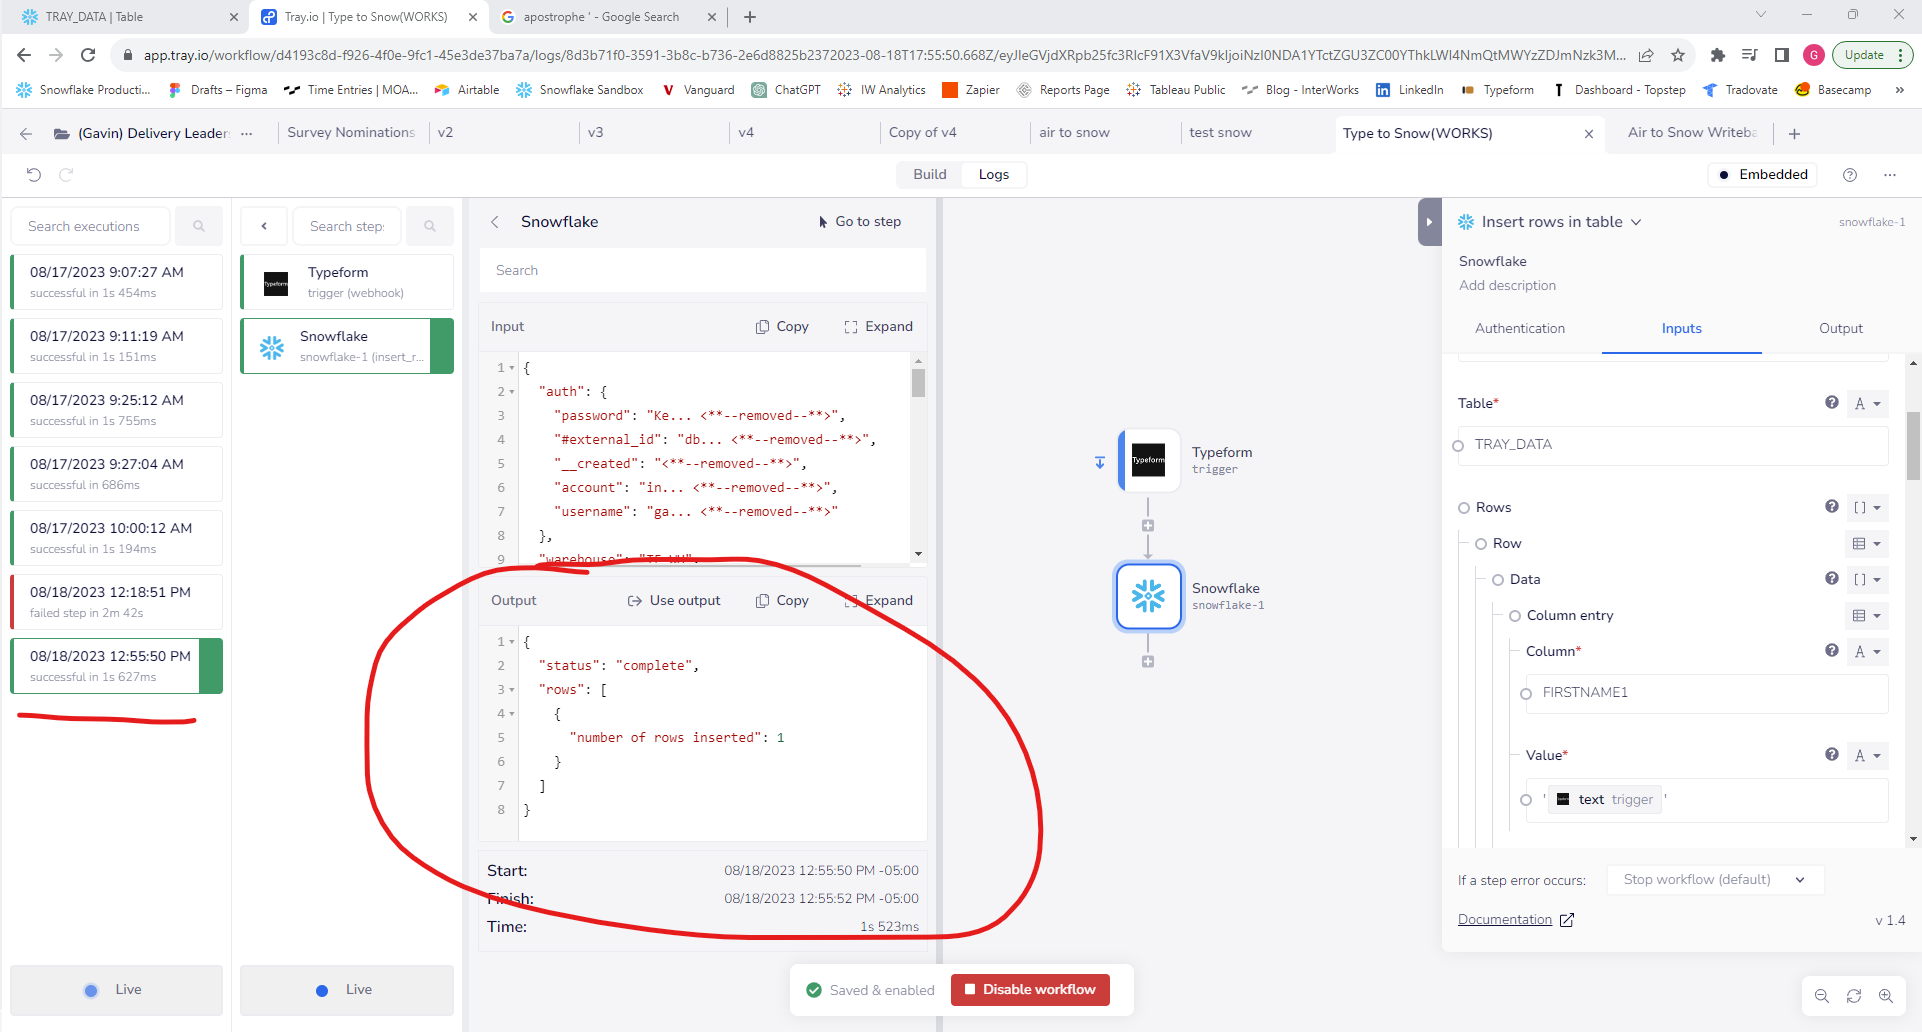The width and height of the screenshot is (1922, 1032).
Task: Open Table field type selector dropdown
Action: click(x=1868, y=404)
